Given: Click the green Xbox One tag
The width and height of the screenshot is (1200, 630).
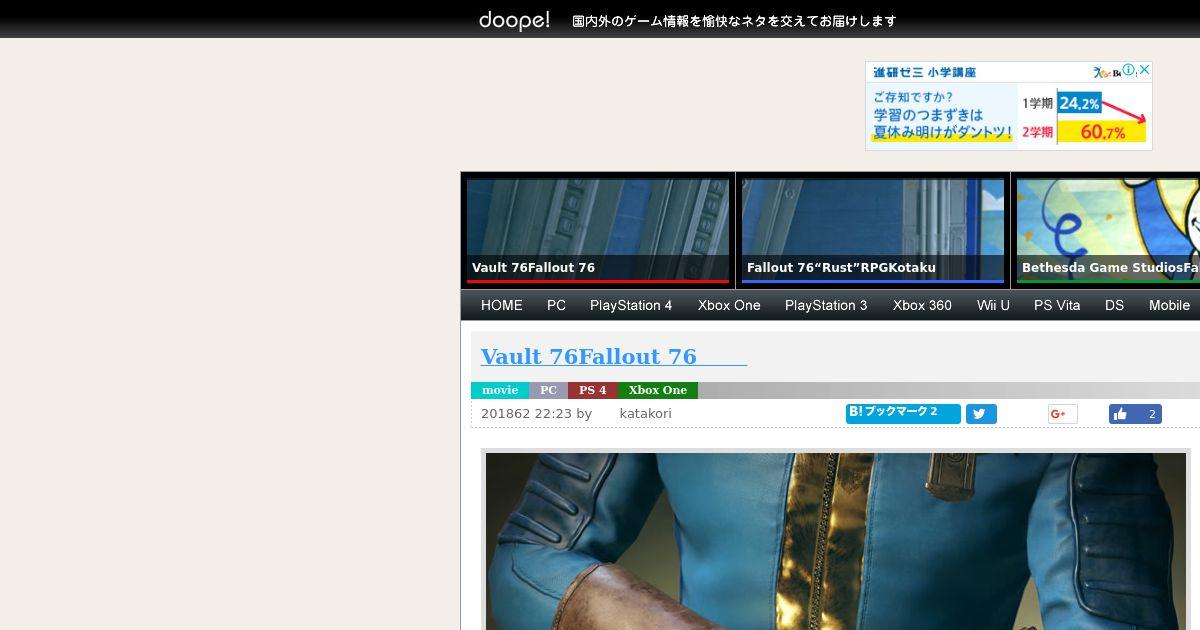Looking at the screenshot, I should 658,390.
